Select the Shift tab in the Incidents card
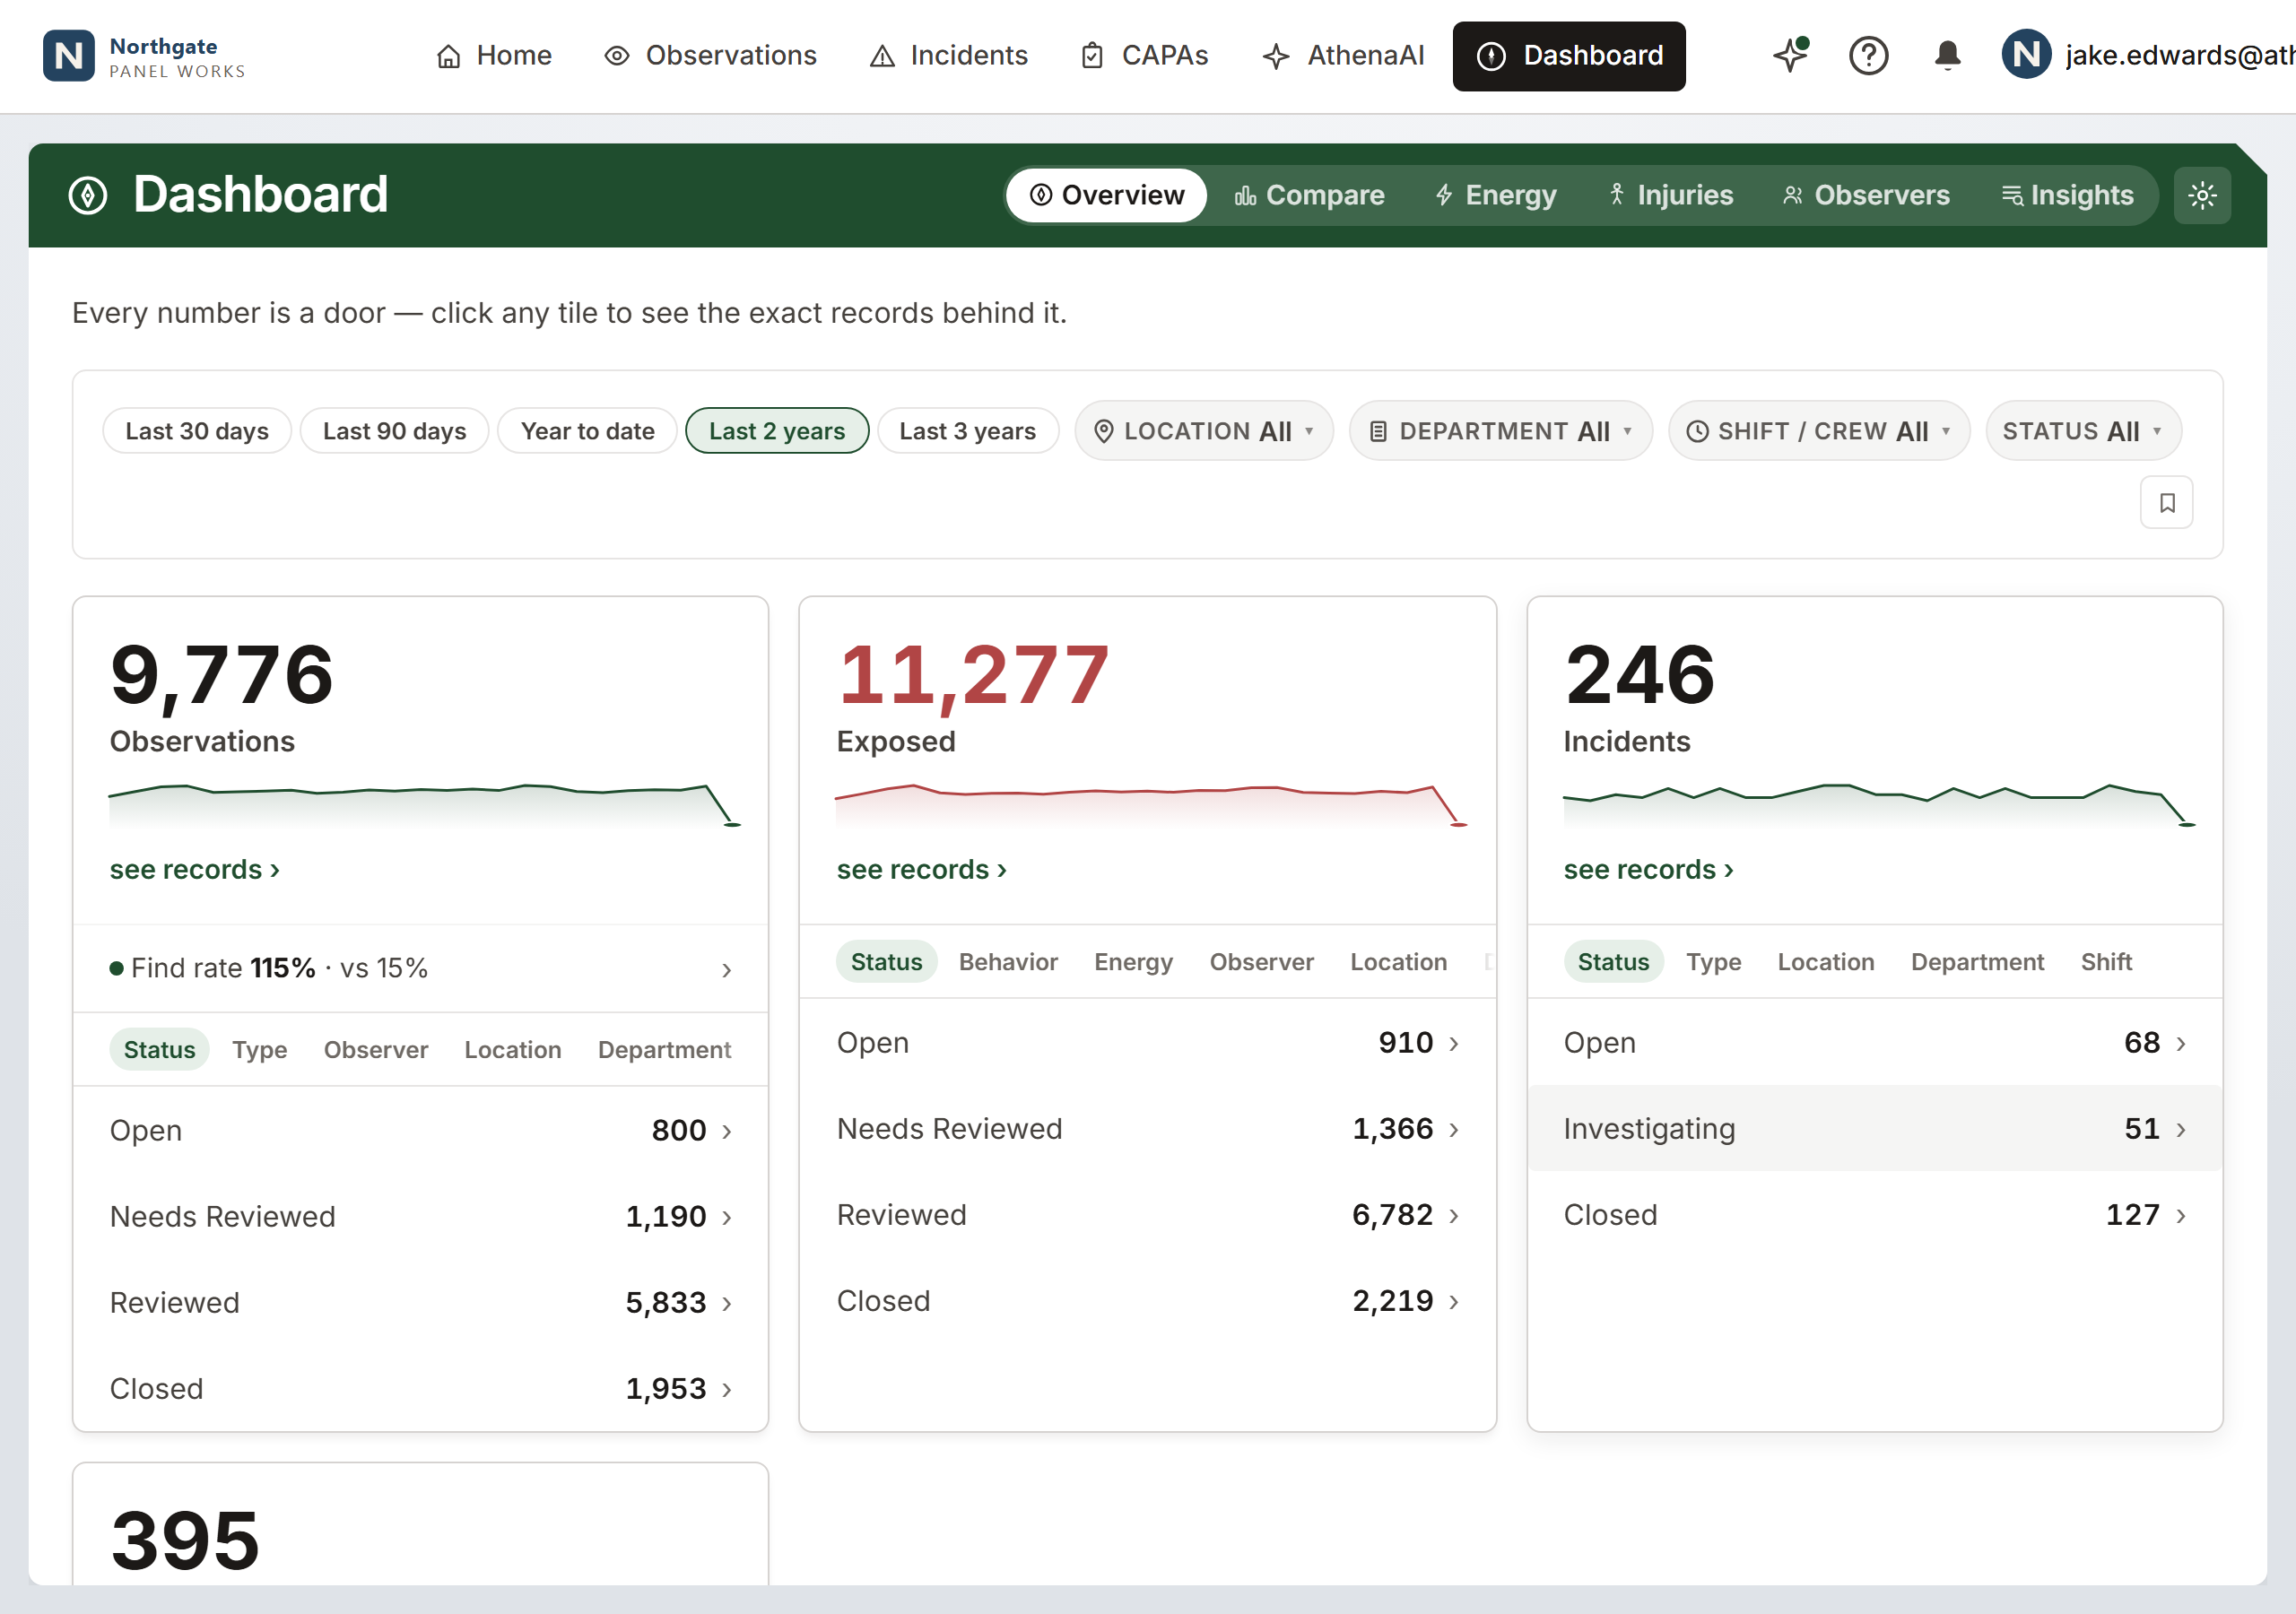The image size is (2296, 1614). pos(2106,962)
